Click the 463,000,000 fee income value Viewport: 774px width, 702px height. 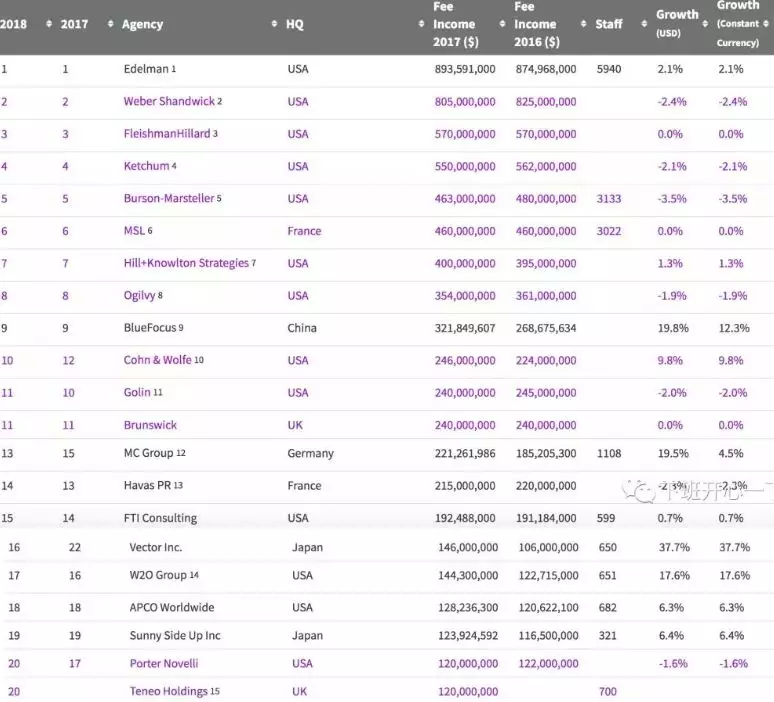coord(464,198)
